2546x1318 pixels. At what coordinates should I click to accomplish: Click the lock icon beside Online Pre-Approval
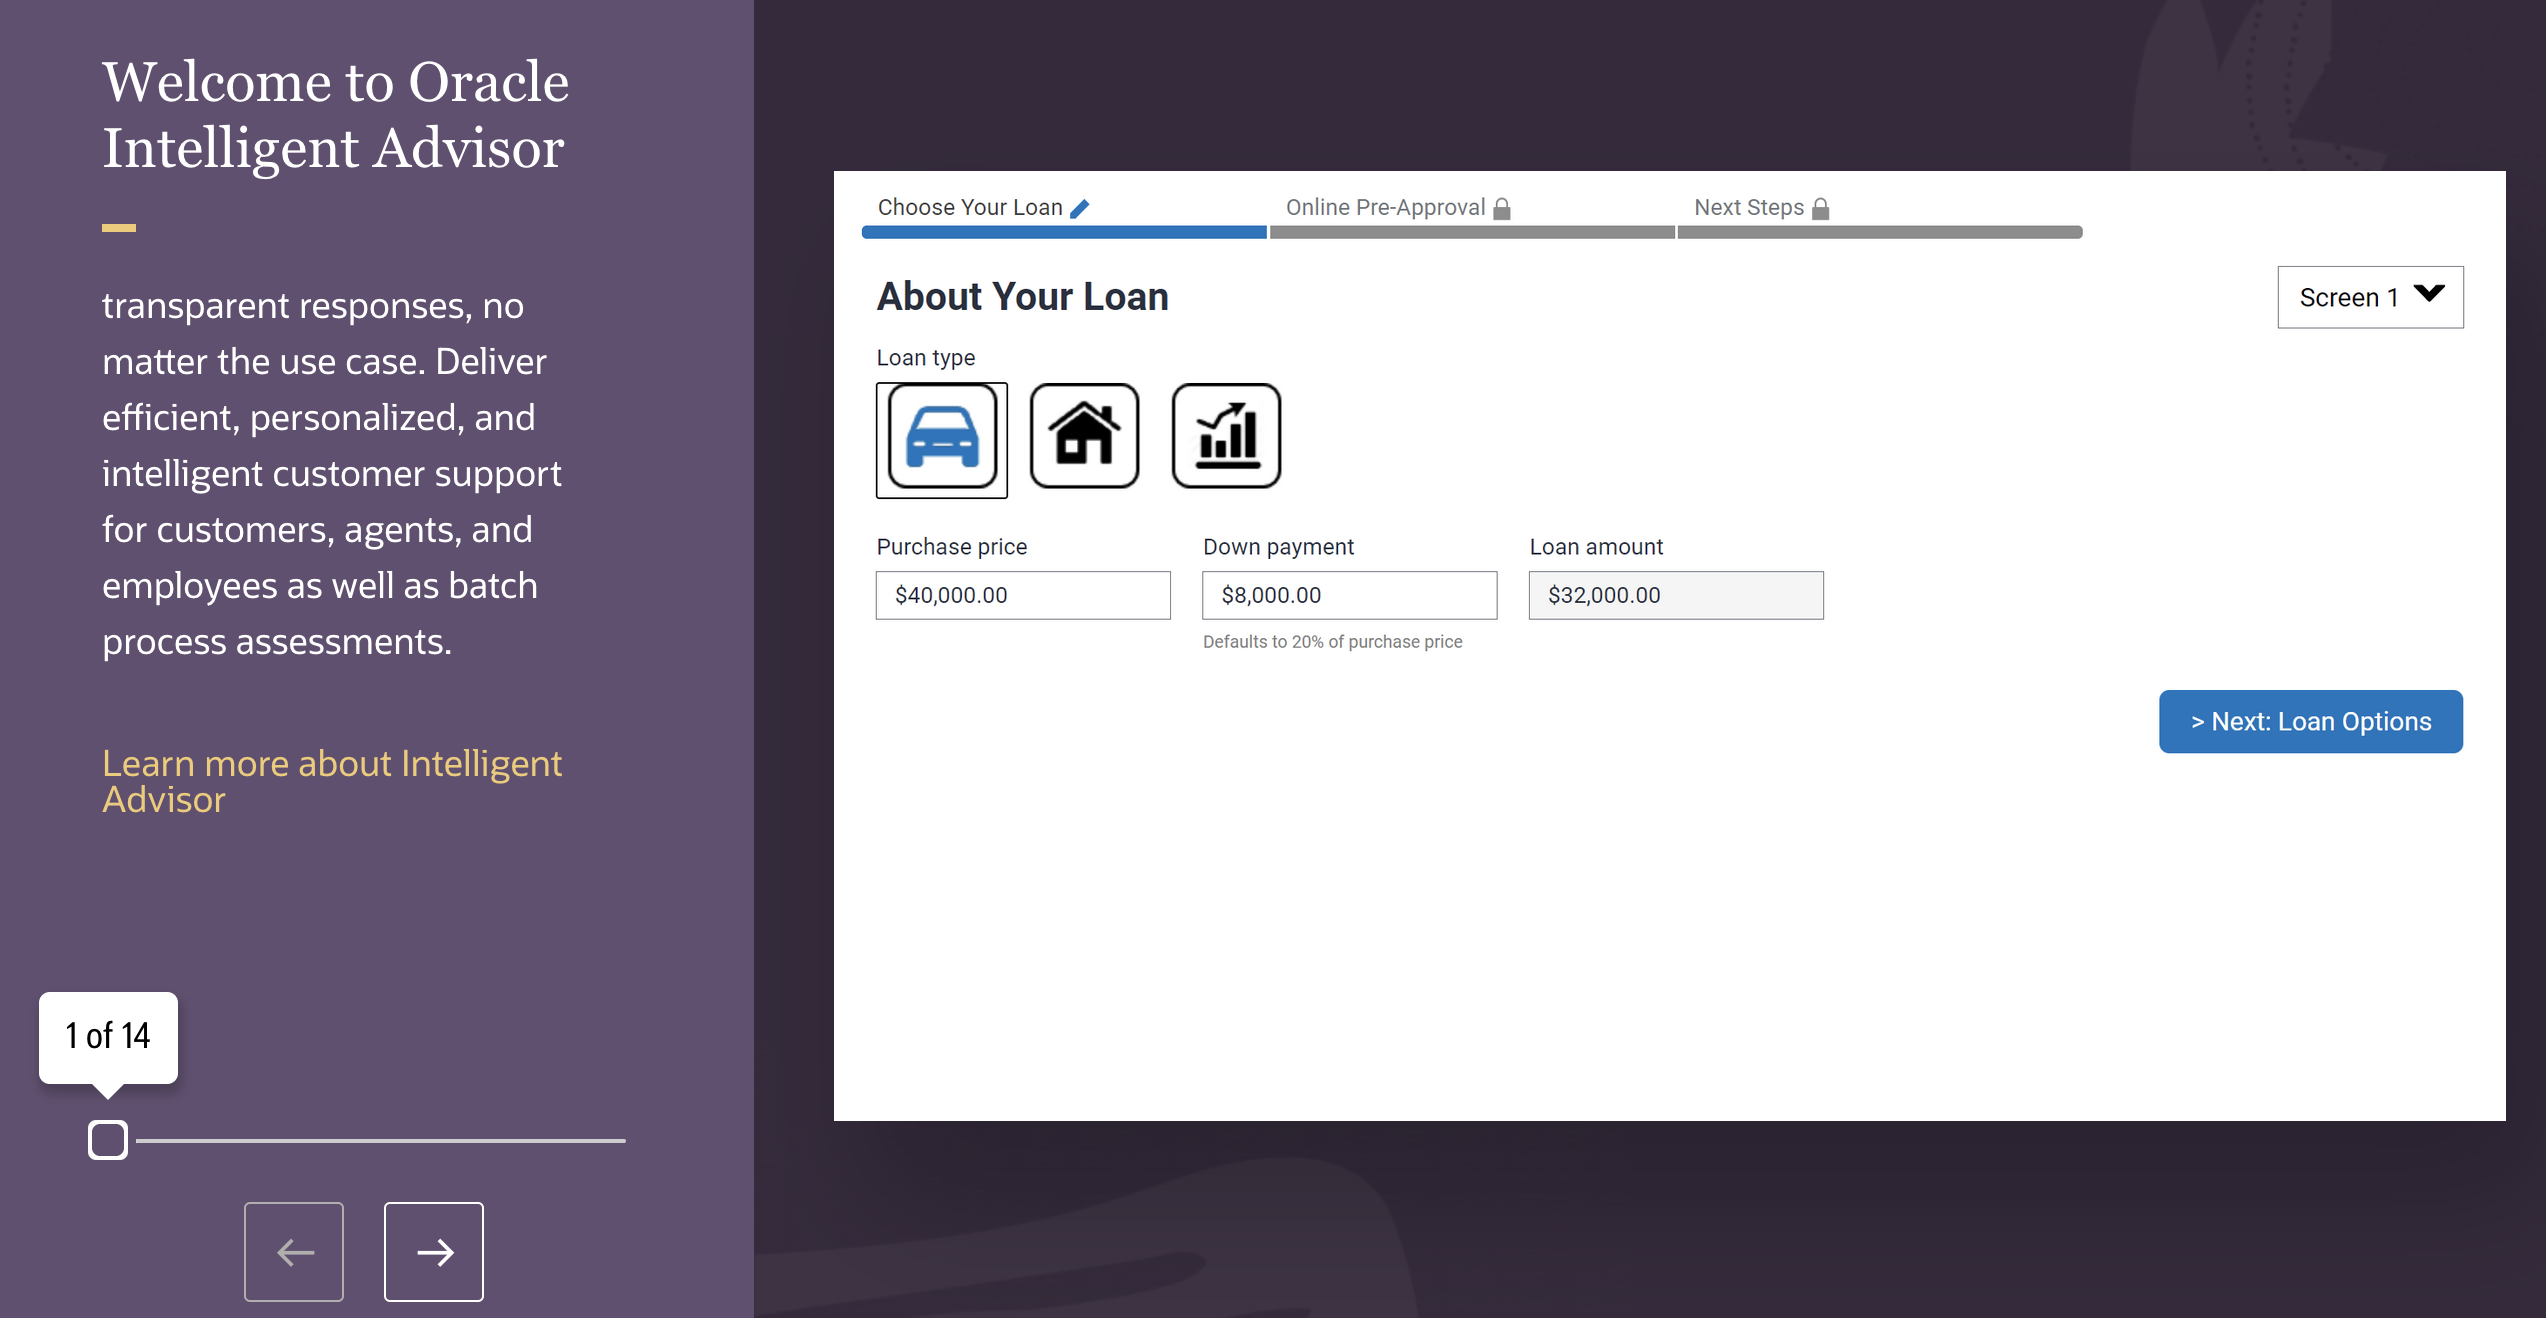coord(1502,207)
